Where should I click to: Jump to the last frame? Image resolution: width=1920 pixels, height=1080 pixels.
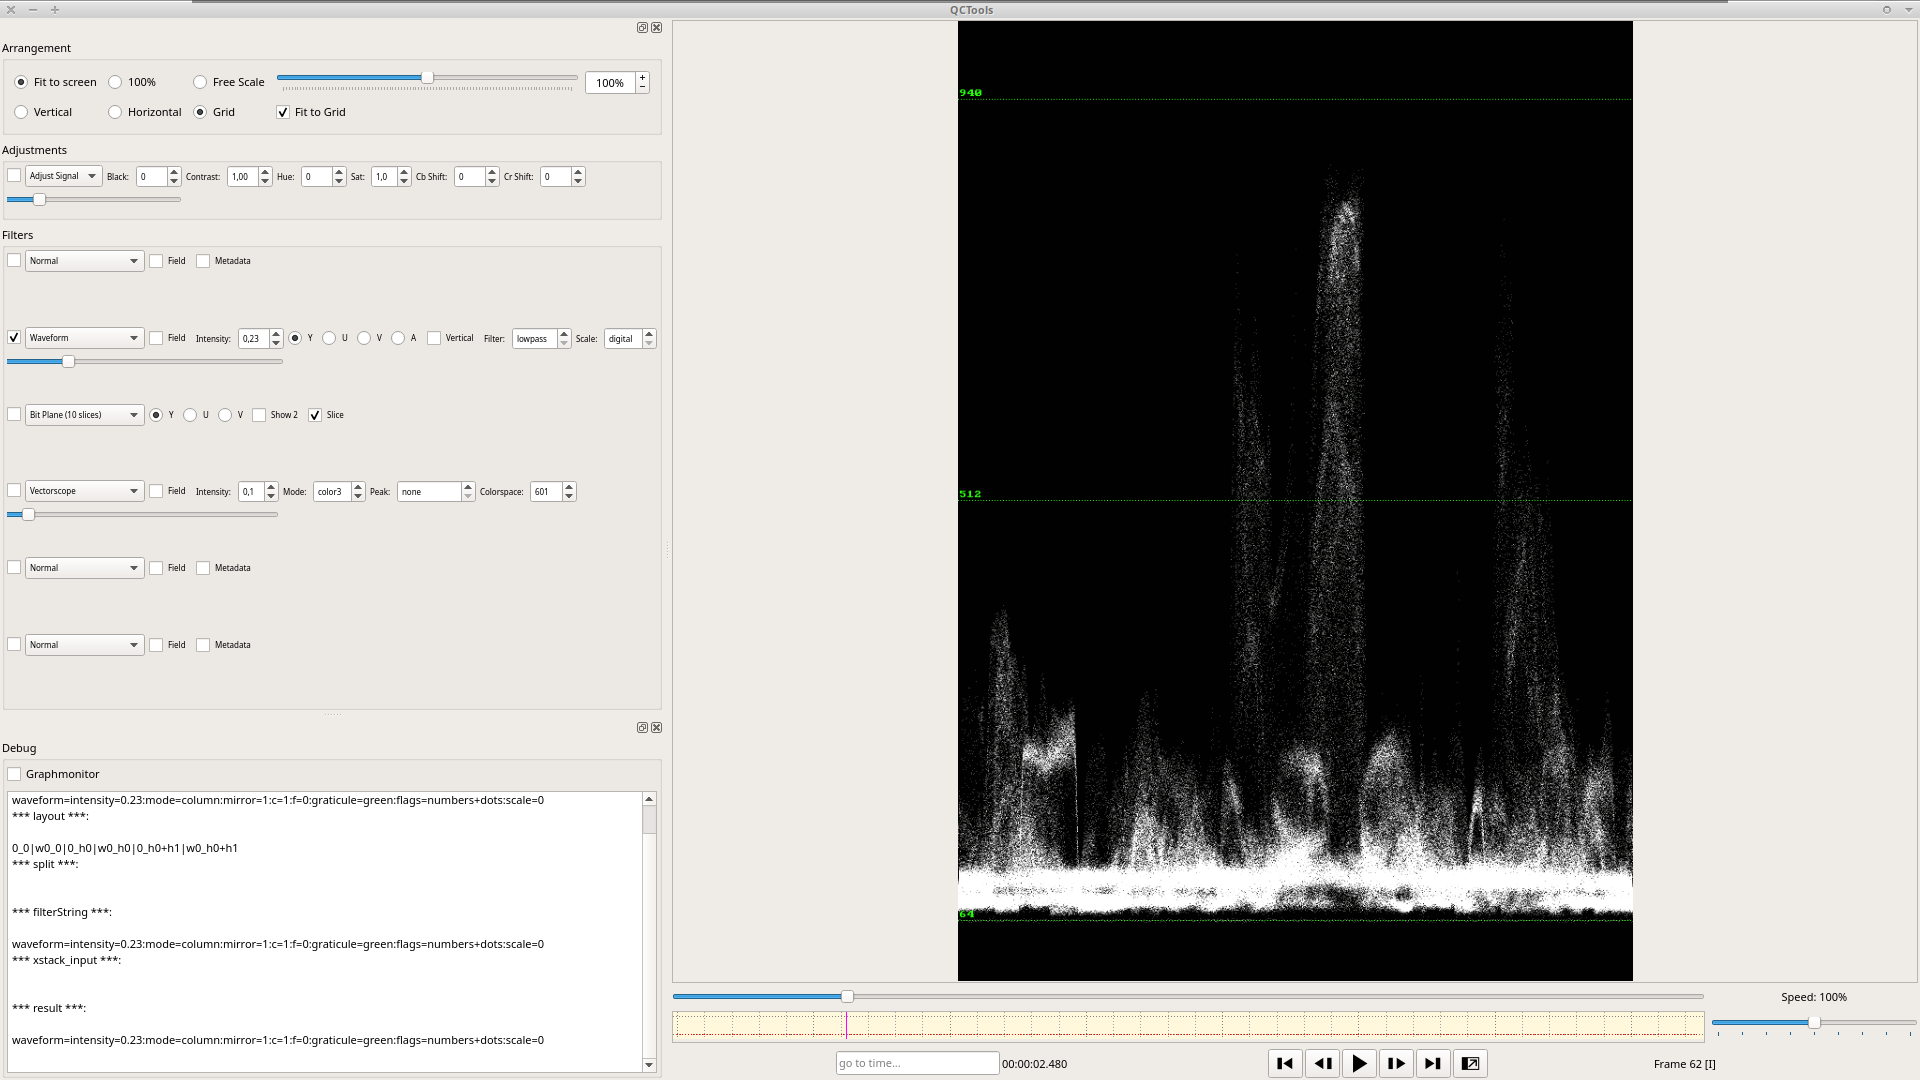click(x=1432, y=1064)
